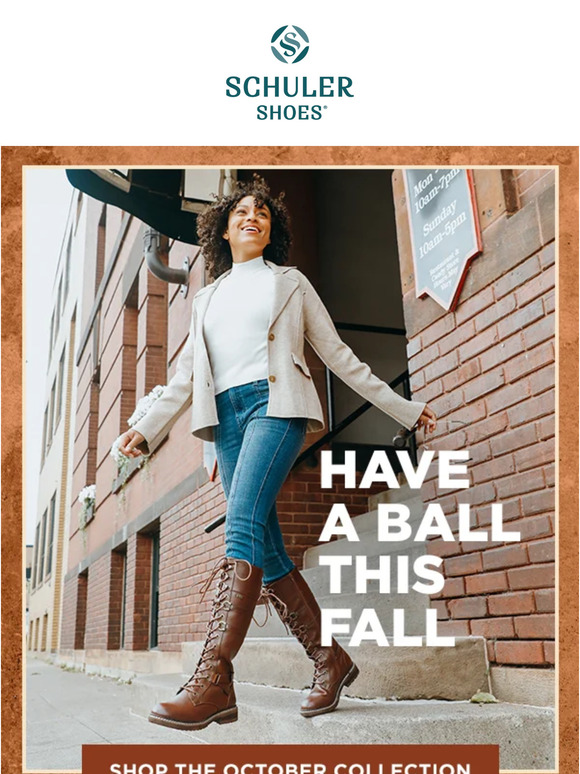The height and width of the screenshot is (774, 580).
Task: Click the word HAVE in the headline
Action: coord(395,469)
